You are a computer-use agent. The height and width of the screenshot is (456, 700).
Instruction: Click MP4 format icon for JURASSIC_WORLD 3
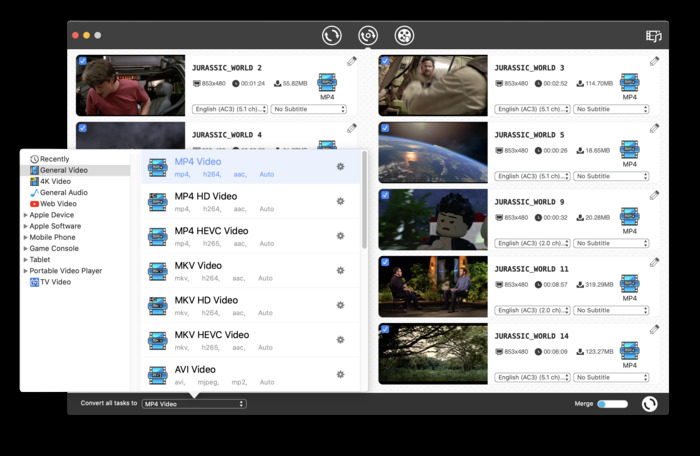click(x=629, y=84)
